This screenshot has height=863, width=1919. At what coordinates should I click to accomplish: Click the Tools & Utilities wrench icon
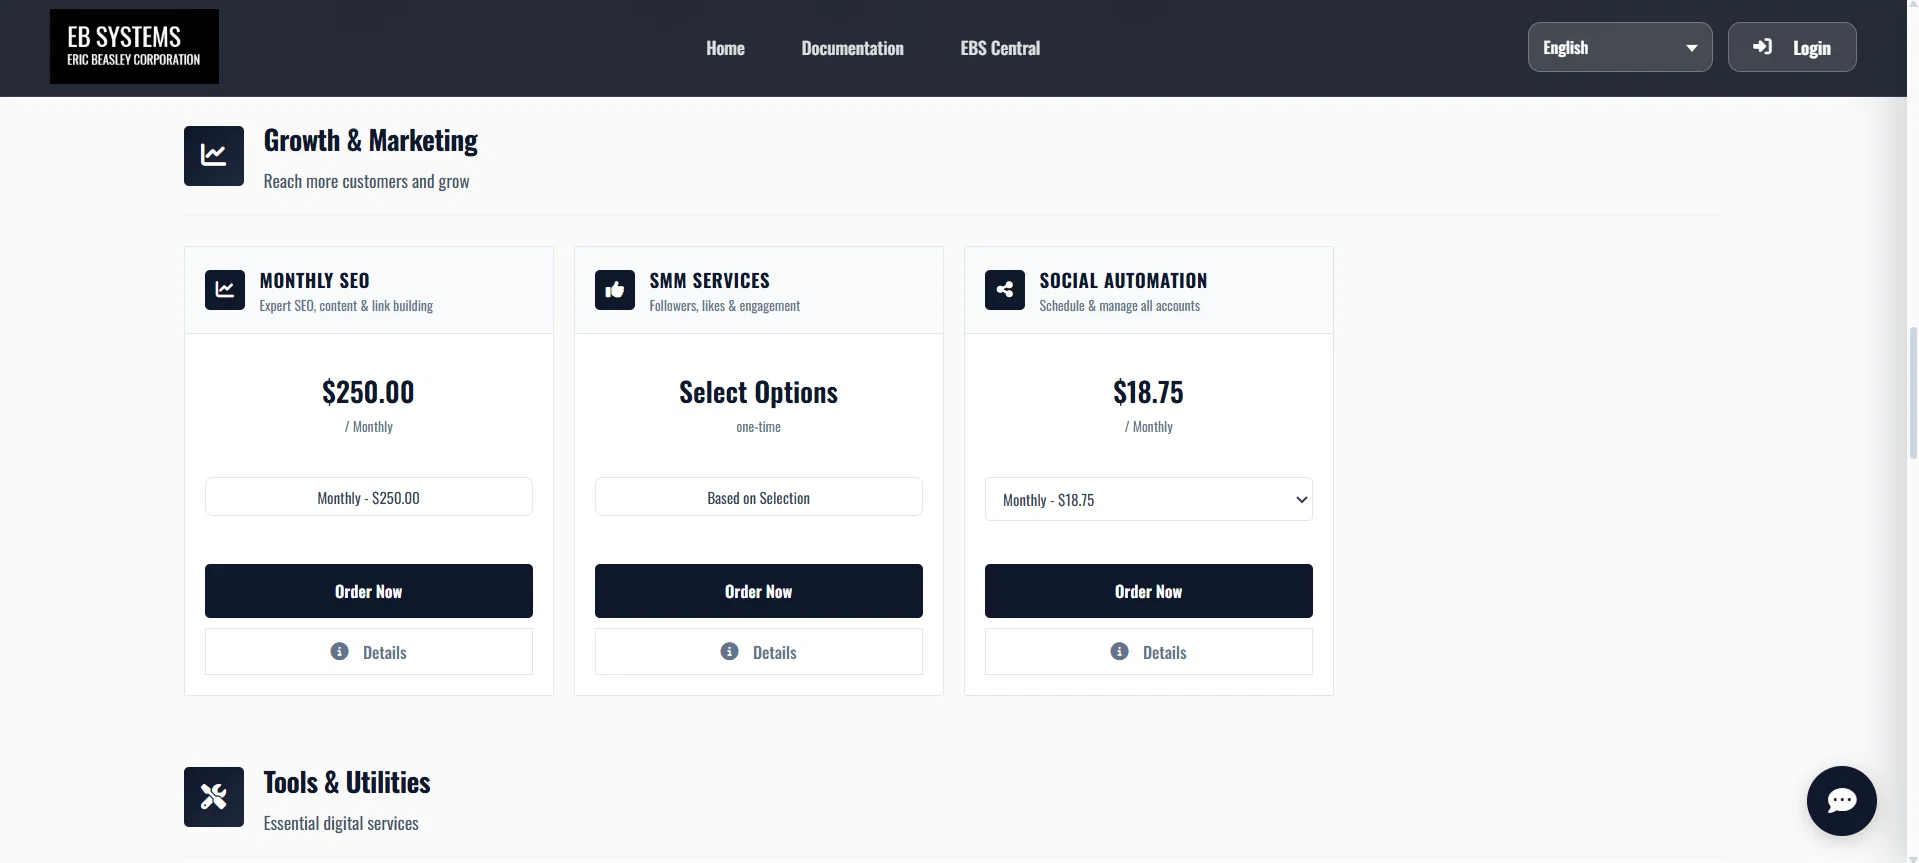point(214,797)
